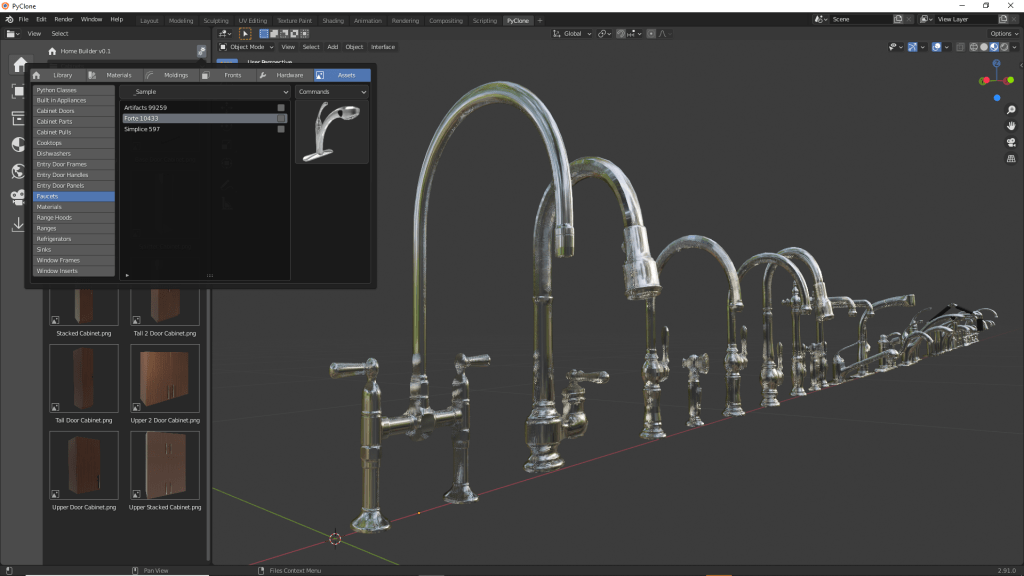Check the Forte 10433 checkbox
Image resolution: width=1024 pixels, height=576 pixels.
[282, 118]
